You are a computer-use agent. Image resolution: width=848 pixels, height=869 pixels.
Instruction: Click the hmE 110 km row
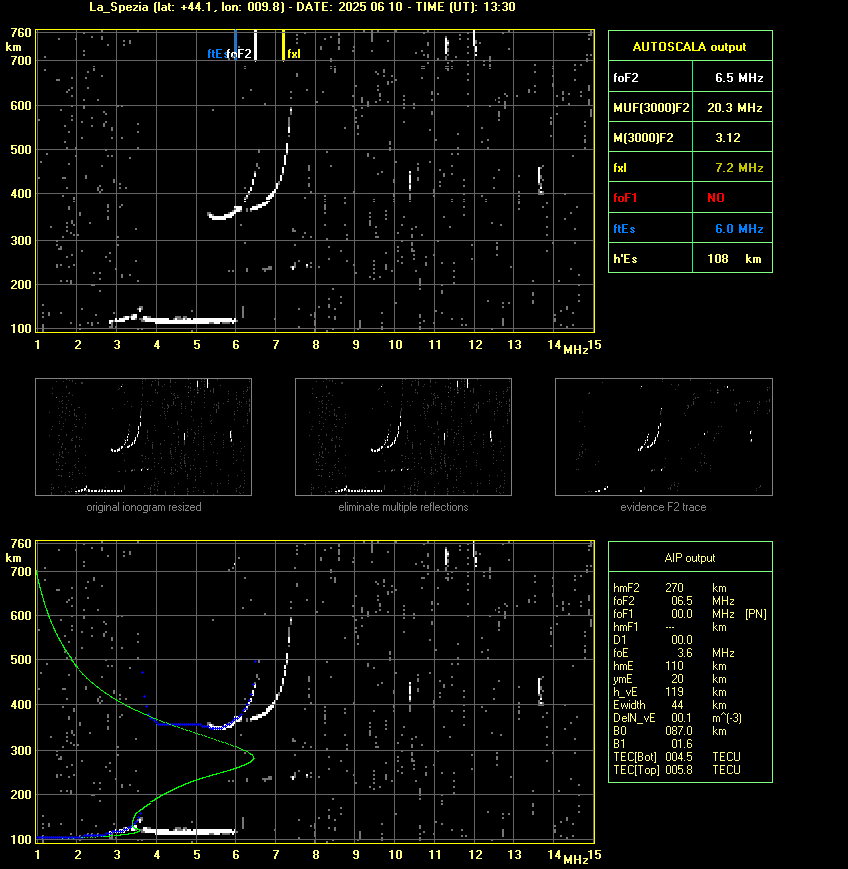click(x=670, y=666)
